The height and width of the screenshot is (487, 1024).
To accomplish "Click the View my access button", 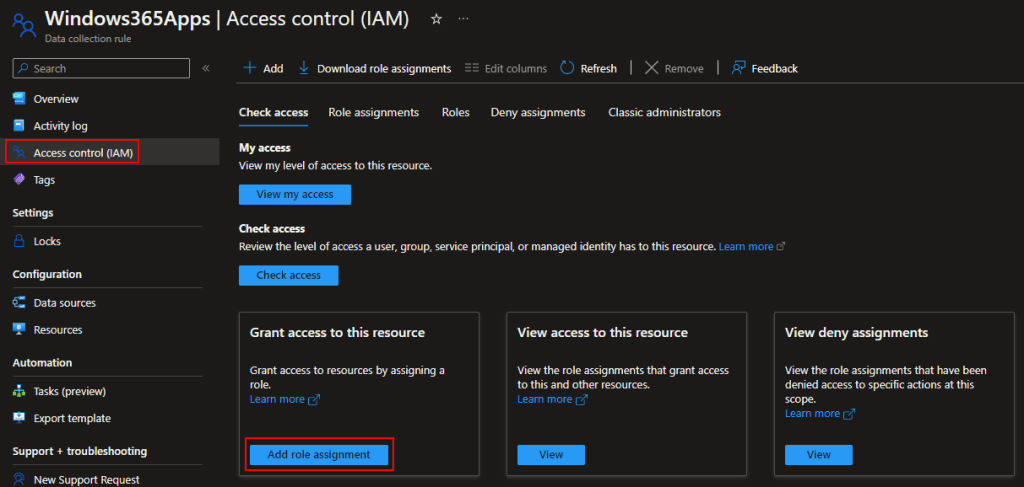I will pos(295,194).
